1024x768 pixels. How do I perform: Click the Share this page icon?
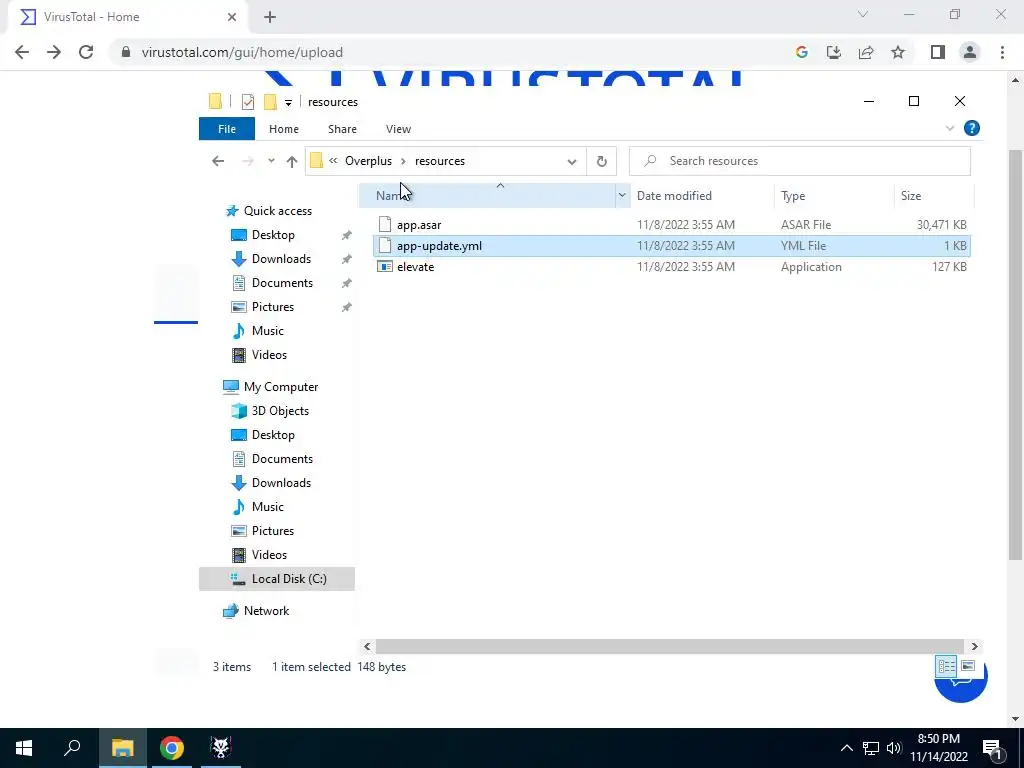(866, 52)
